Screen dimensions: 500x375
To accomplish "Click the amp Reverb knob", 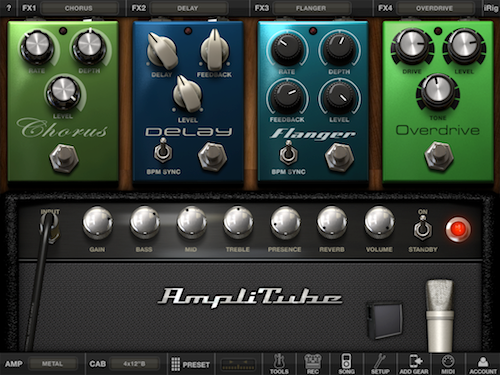I will [x=332, y=223].
